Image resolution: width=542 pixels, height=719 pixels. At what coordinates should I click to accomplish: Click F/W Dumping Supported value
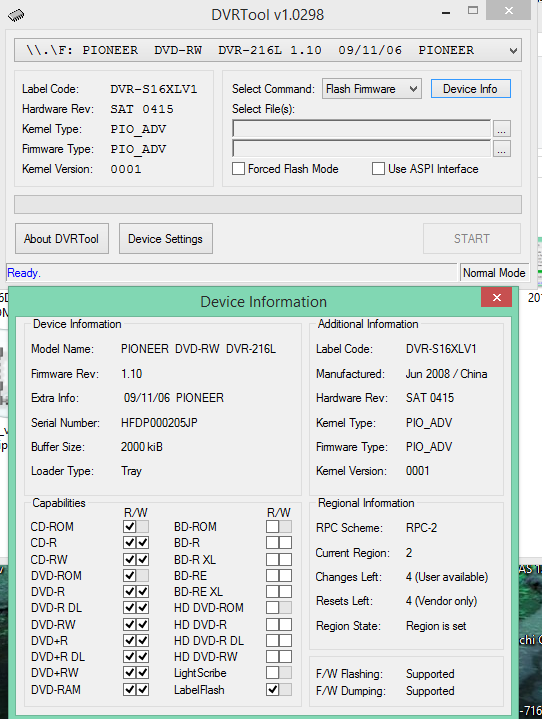[x=430, y=691]
